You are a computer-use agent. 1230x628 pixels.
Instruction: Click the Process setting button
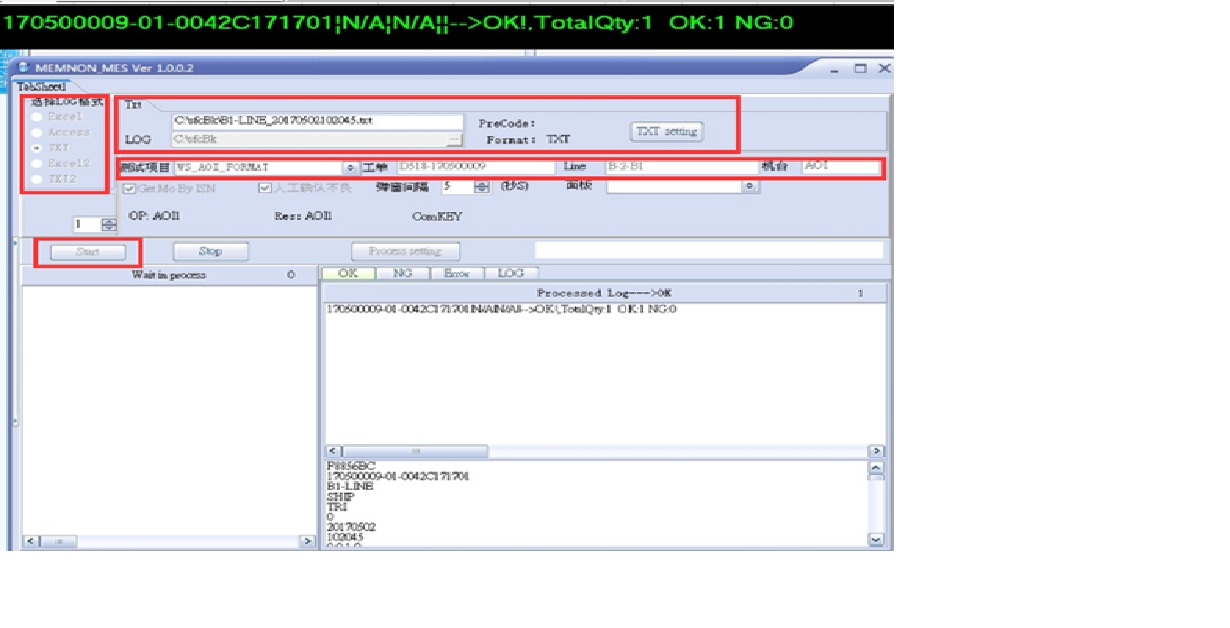coord(407,251)
